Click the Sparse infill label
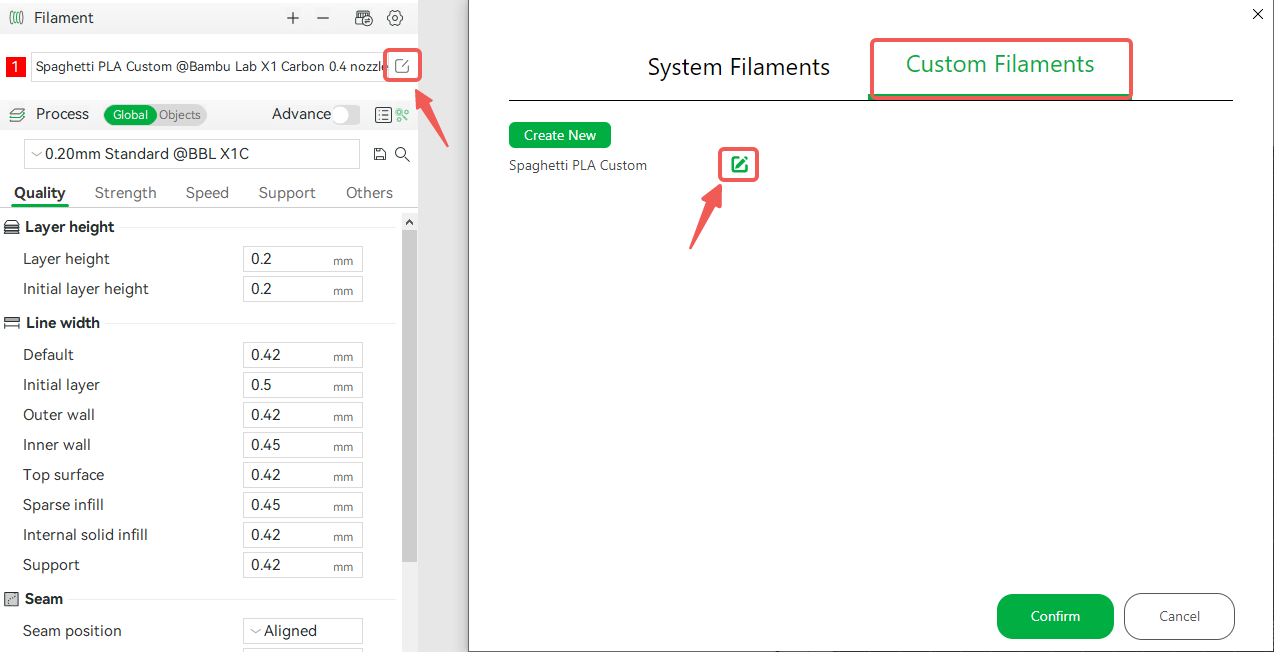 point(63,505)
